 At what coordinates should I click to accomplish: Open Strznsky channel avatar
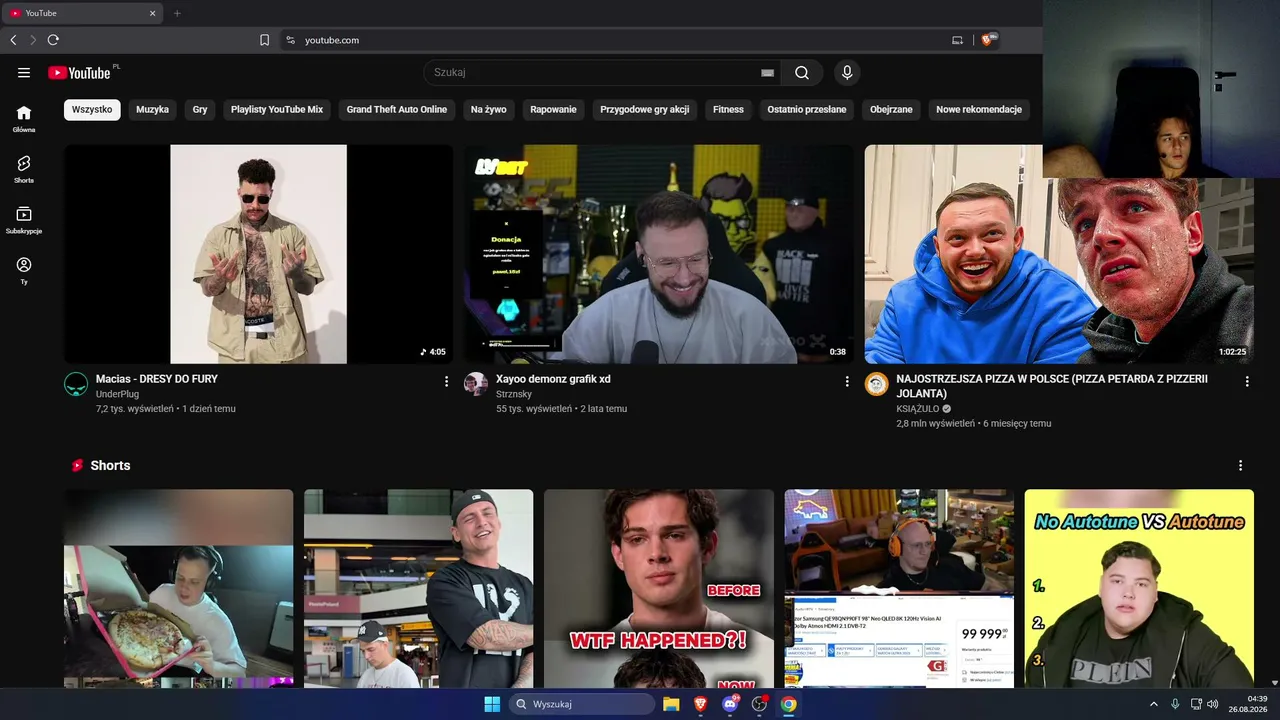tap(476, 385)
